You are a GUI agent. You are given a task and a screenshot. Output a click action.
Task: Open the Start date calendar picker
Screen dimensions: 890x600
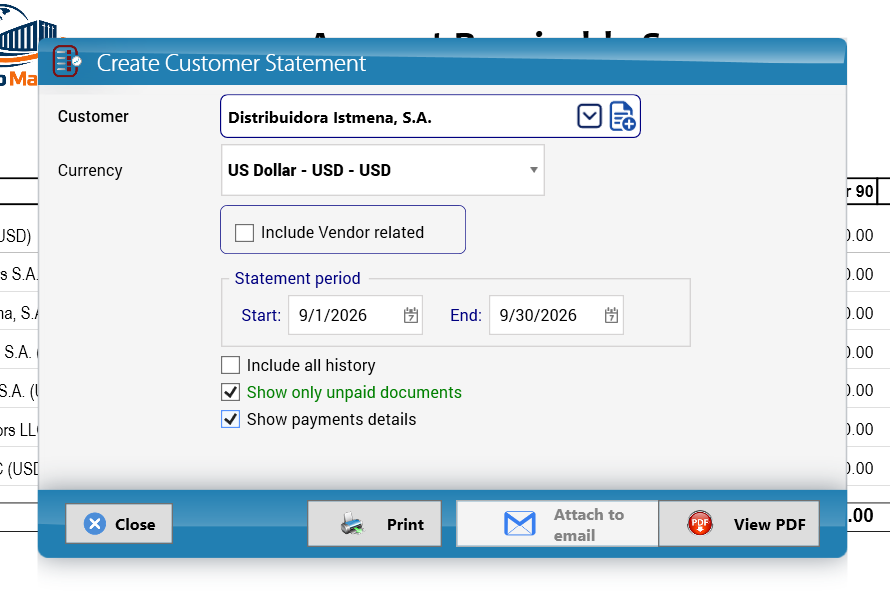click(410, 315)
